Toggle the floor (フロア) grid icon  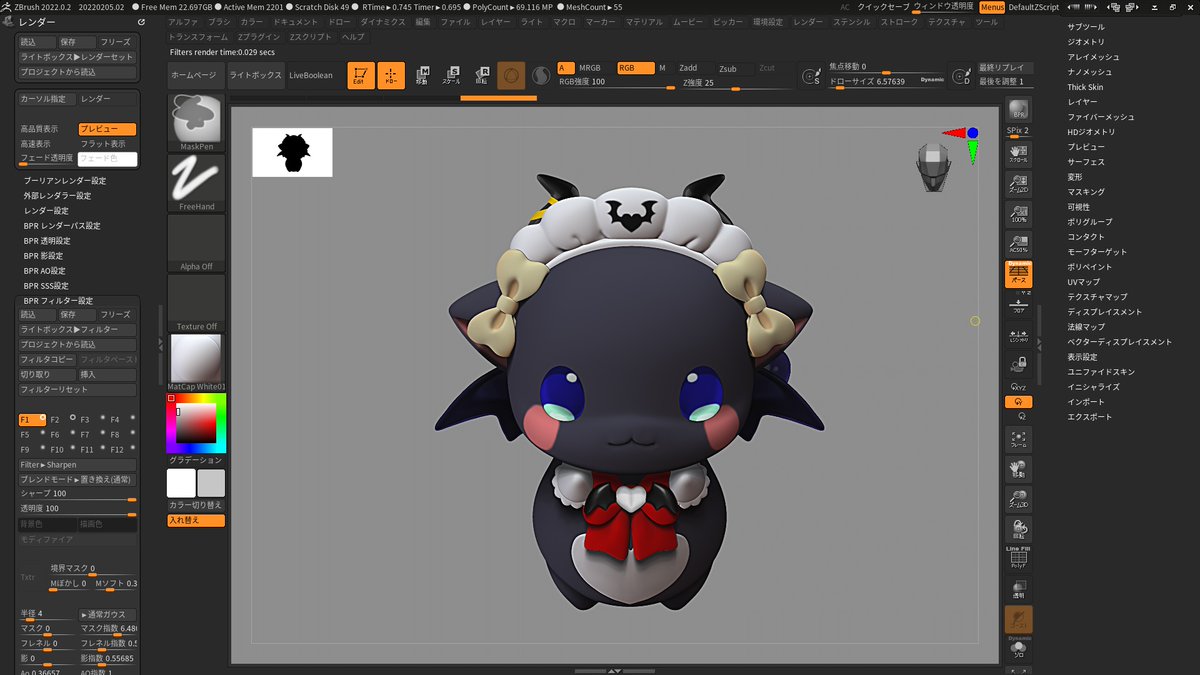pyautogui.click(x=1018, y=304)
